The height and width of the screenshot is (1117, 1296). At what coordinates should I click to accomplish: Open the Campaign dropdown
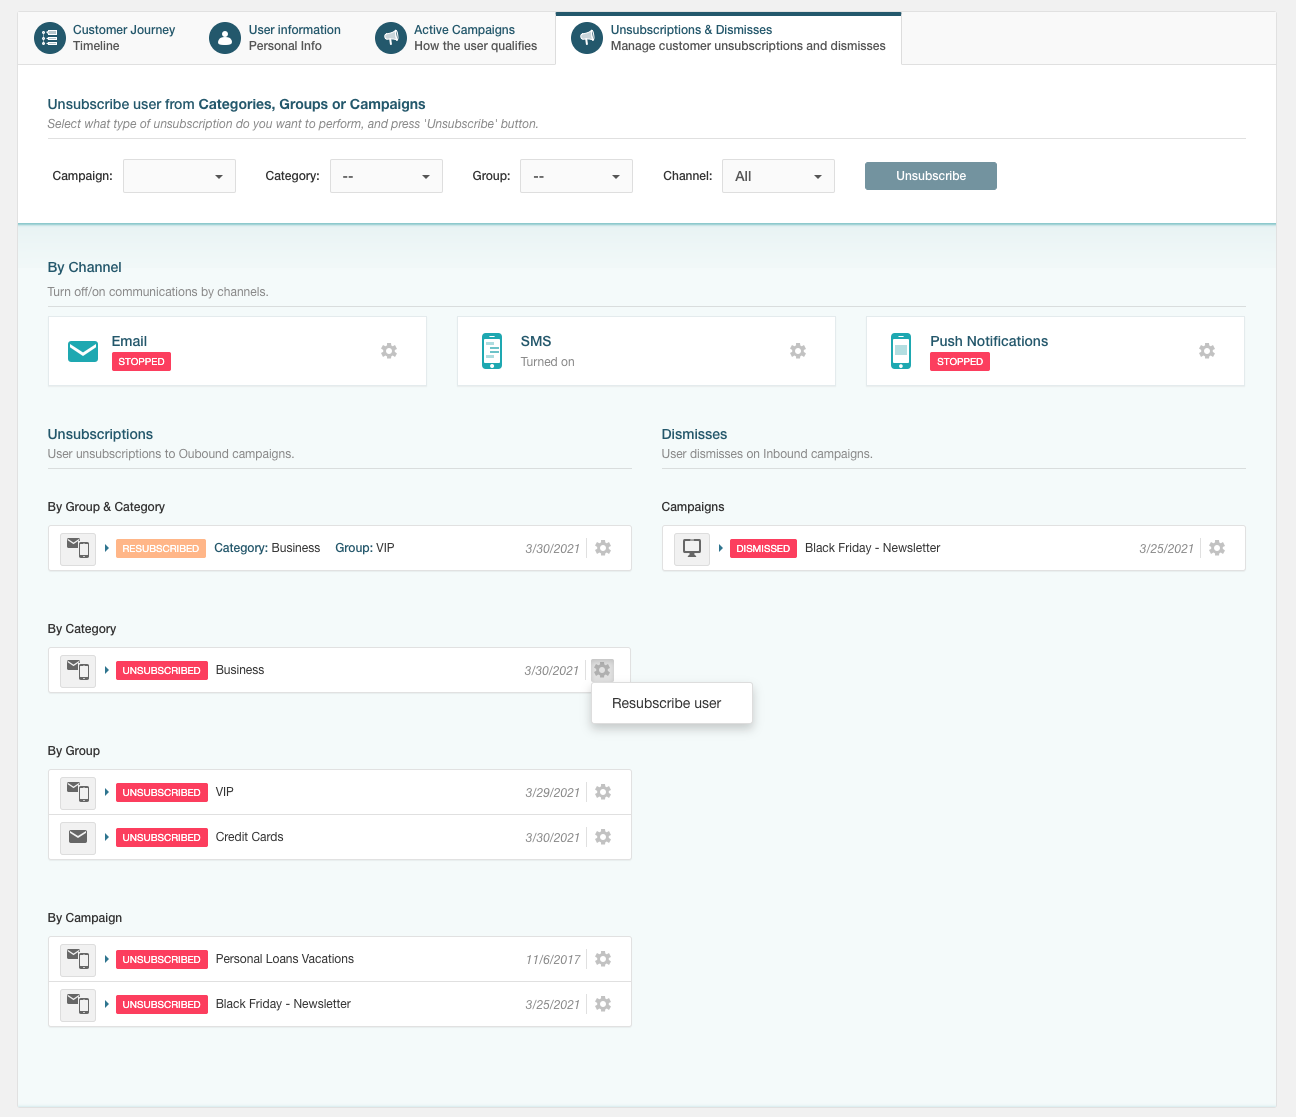click(179, 176)
